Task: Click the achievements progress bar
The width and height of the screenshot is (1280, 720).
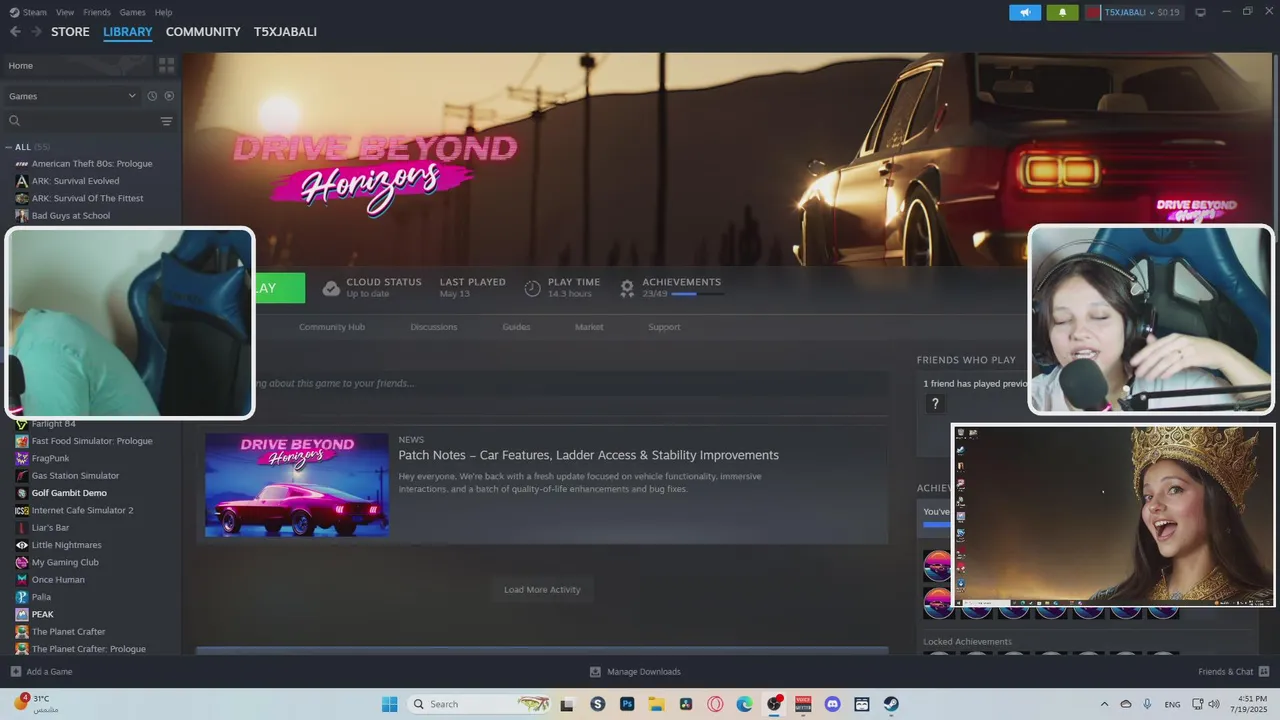Action: click(x=697, y=294)
